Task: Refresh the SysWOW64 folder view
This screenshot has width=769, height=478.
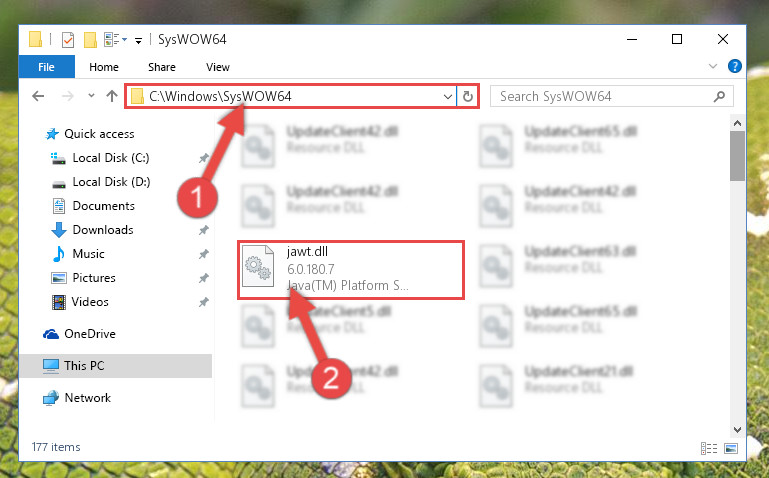Action: [x=468, y=96]
